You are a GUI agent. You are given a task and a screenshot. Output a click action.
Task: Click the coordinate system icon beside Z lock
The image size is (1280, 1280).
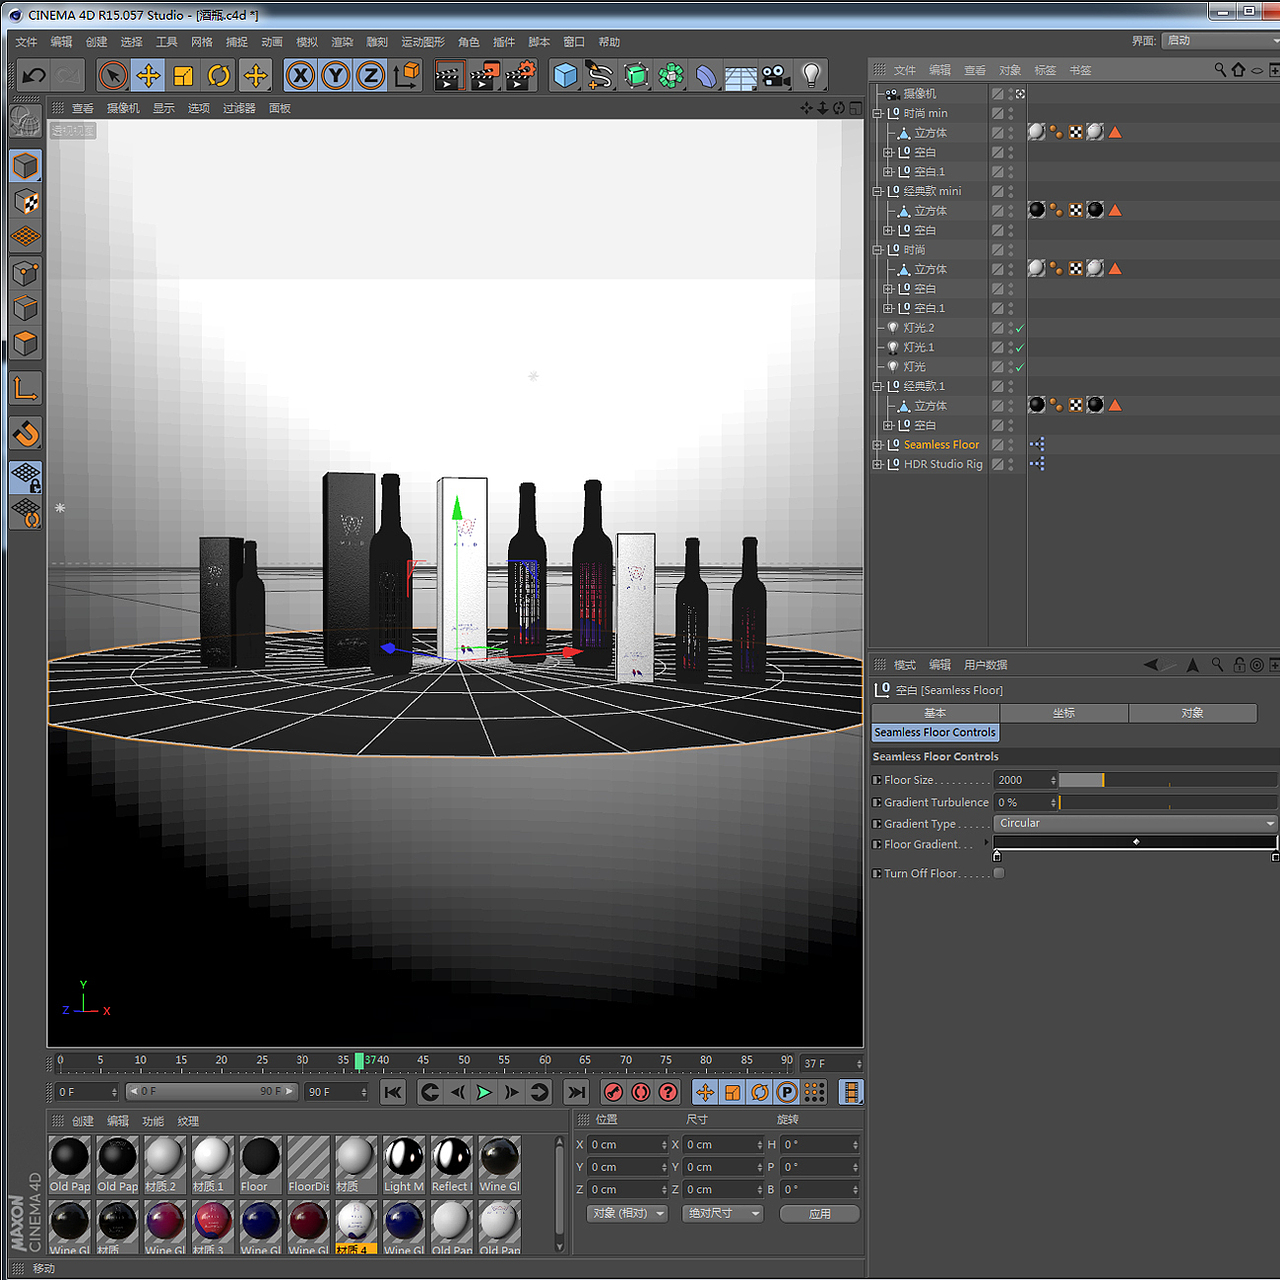(x=407, y=75)
